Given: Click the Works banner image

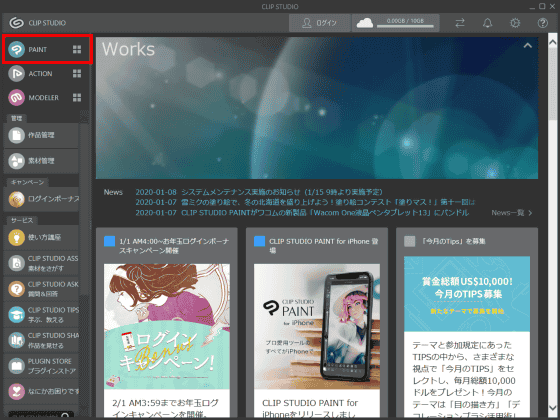Looking at the screenshot, I should coord(317,108).
